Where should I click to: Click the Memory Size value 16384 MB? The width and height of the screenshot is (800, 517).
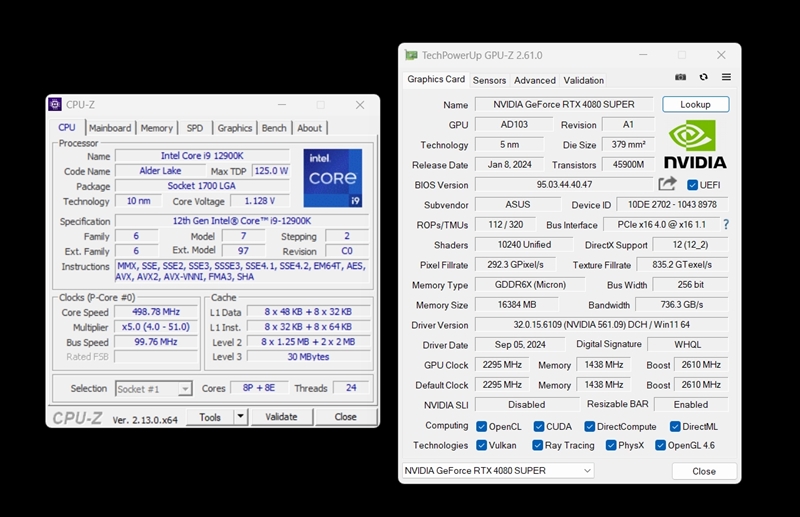tap(516, 305)
